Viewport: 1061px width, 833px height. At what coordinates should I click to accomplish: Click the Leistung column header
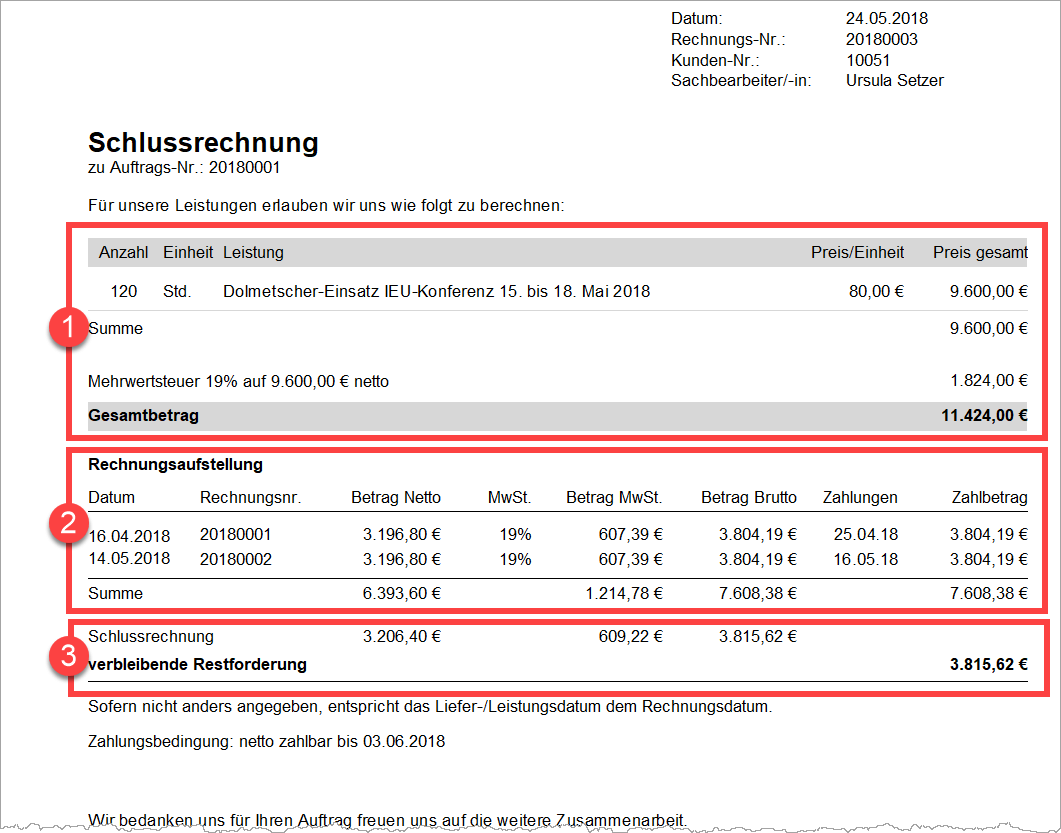click(x=253, y=253)
